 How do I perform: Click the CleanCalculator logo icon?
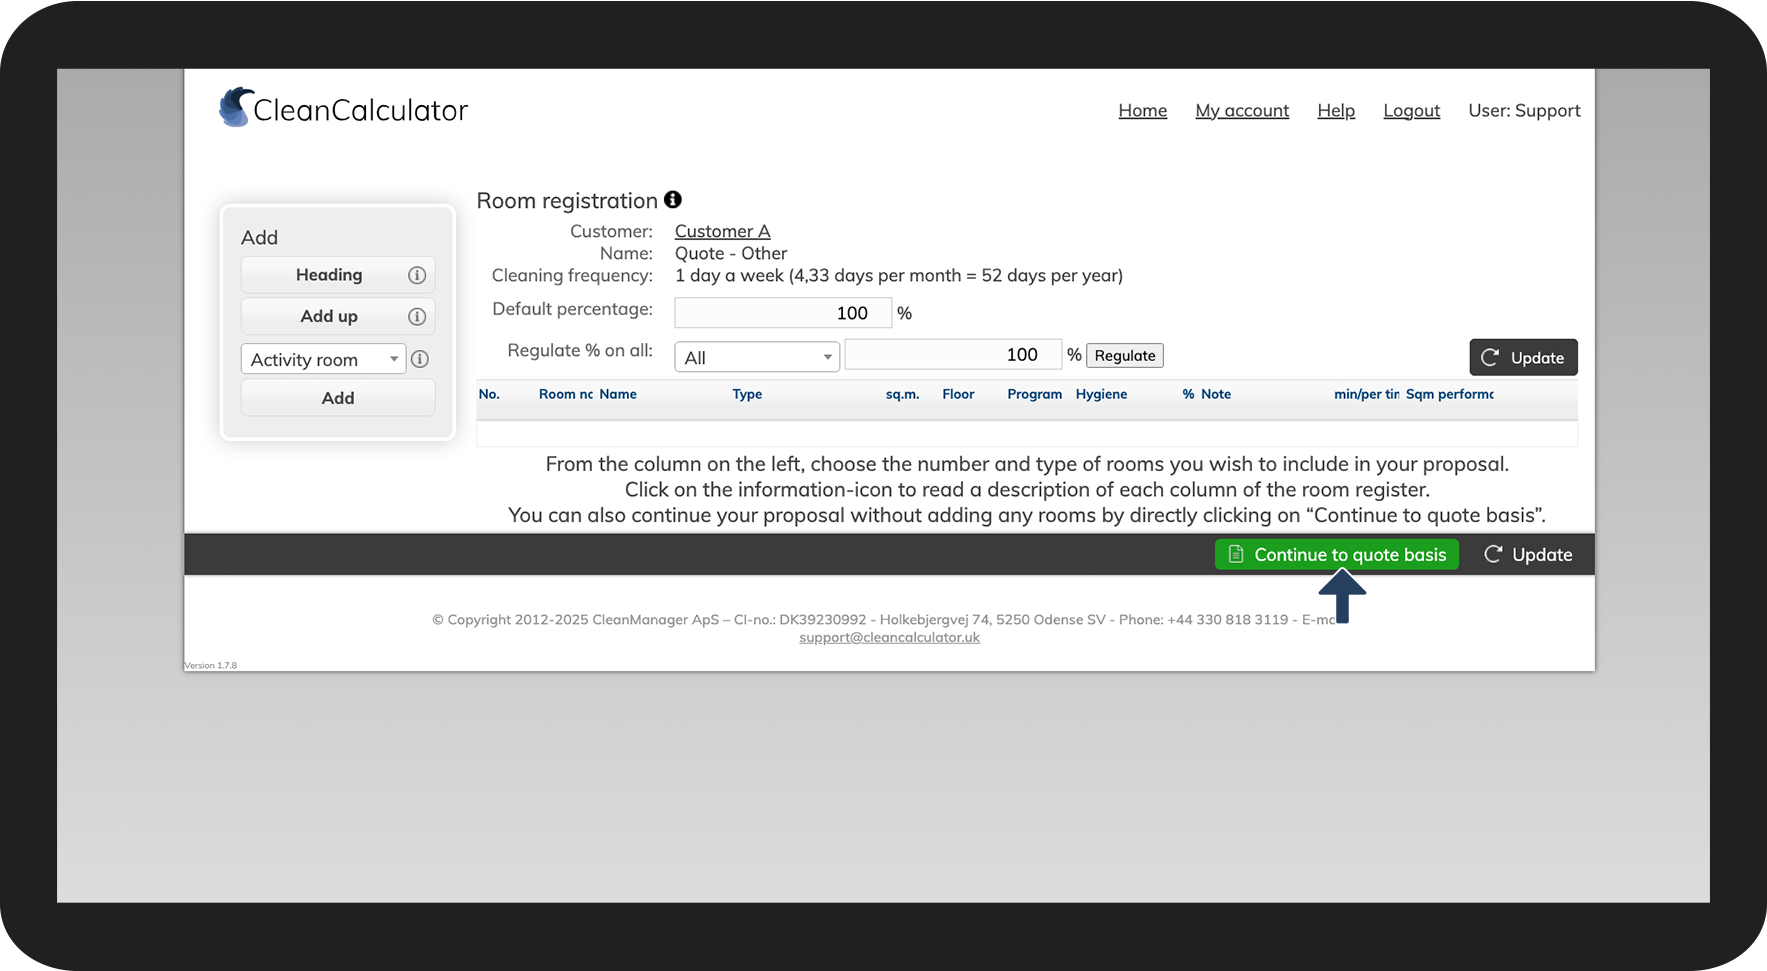click(x=236, y=107)
